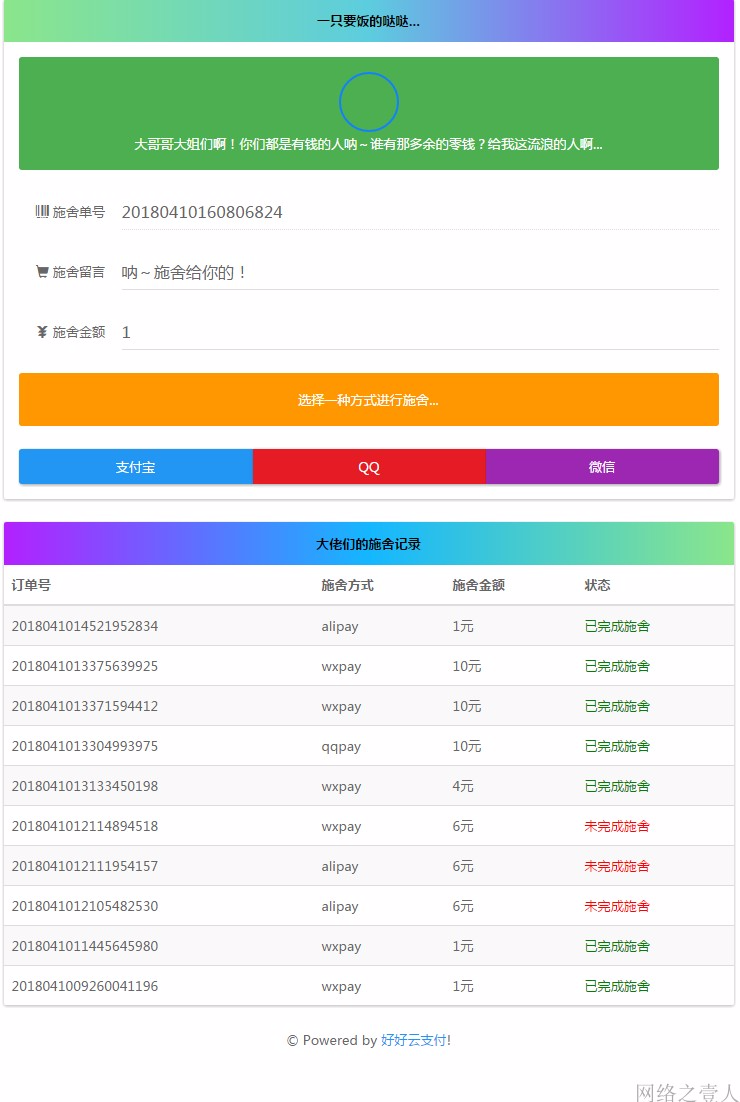This screenshot has height=1102, width=740.
Task: Click wxpay in order 2018041011445645980 row
Action: [x=341, y=947]
